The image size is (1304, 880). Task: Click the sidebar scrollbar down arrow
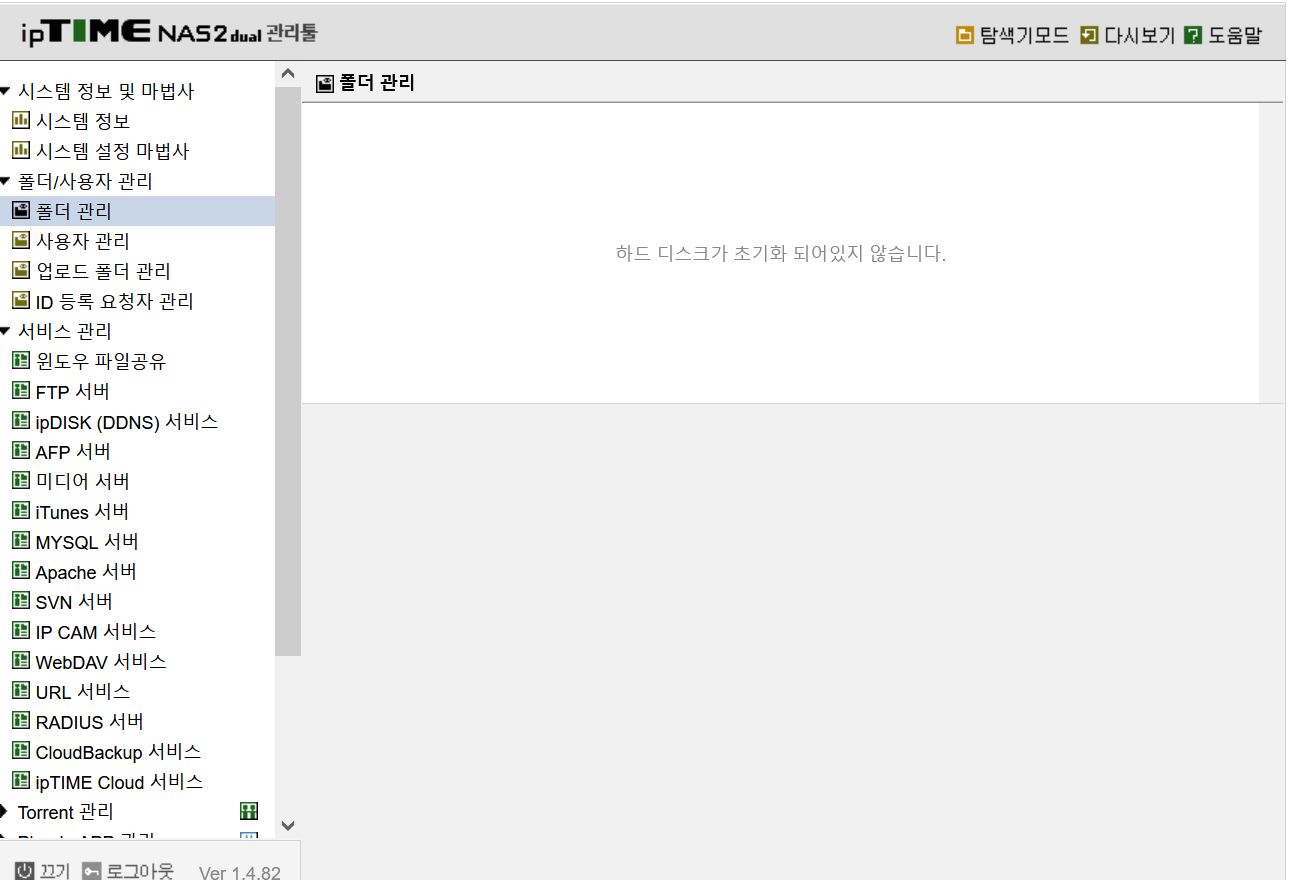point(288,826)
